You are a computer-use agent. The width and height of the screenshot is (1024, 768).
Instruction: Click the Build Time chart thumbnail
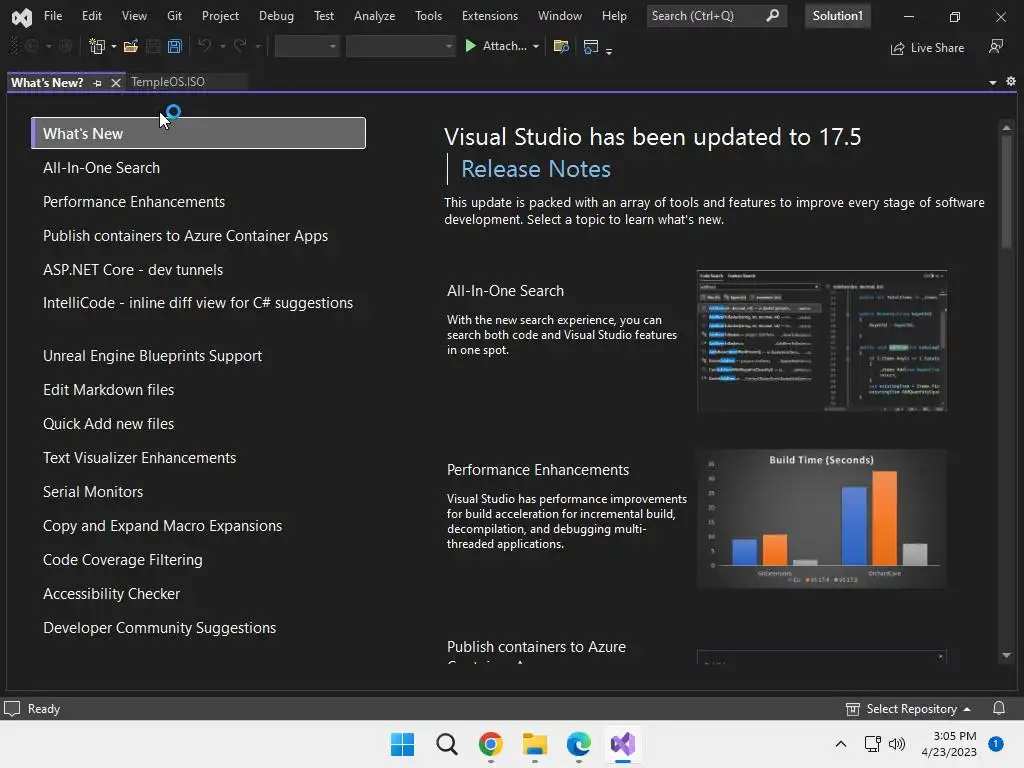(822, 519)
